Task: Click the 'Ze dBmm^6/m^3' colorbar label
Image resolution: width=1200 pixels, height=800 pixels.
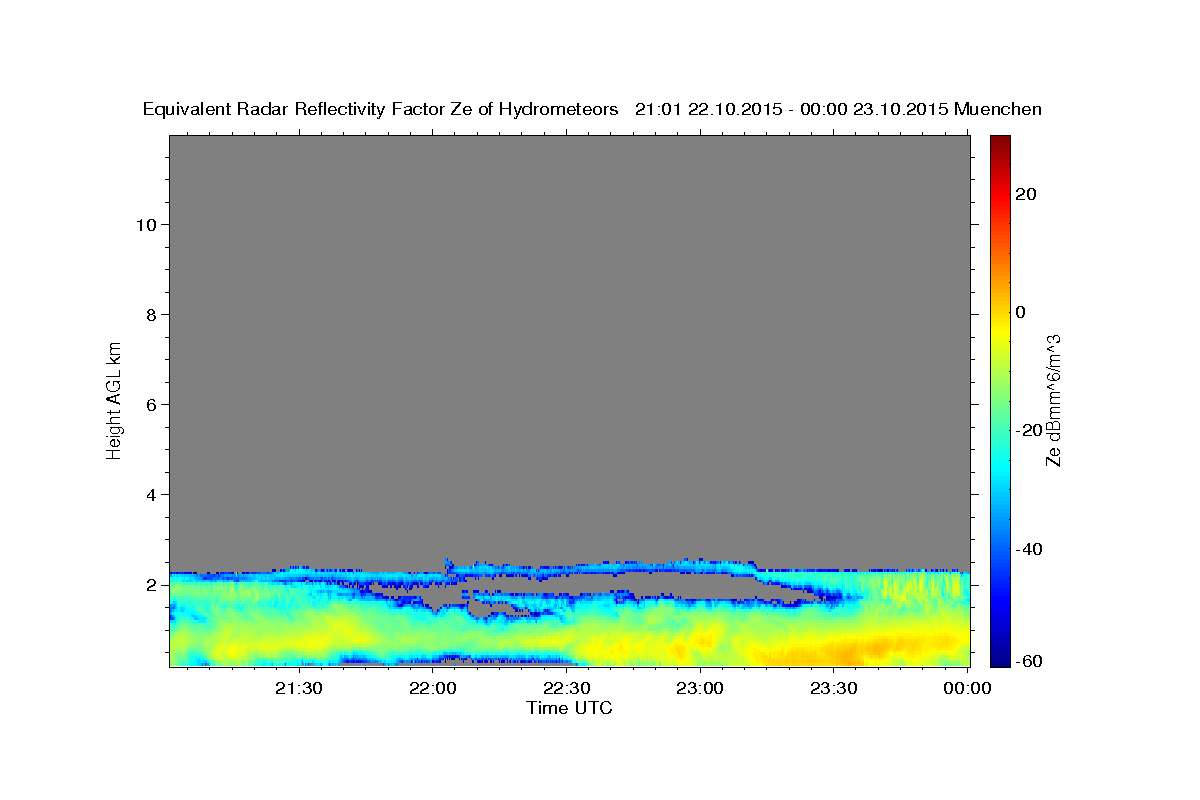Action: [1052, 401]
